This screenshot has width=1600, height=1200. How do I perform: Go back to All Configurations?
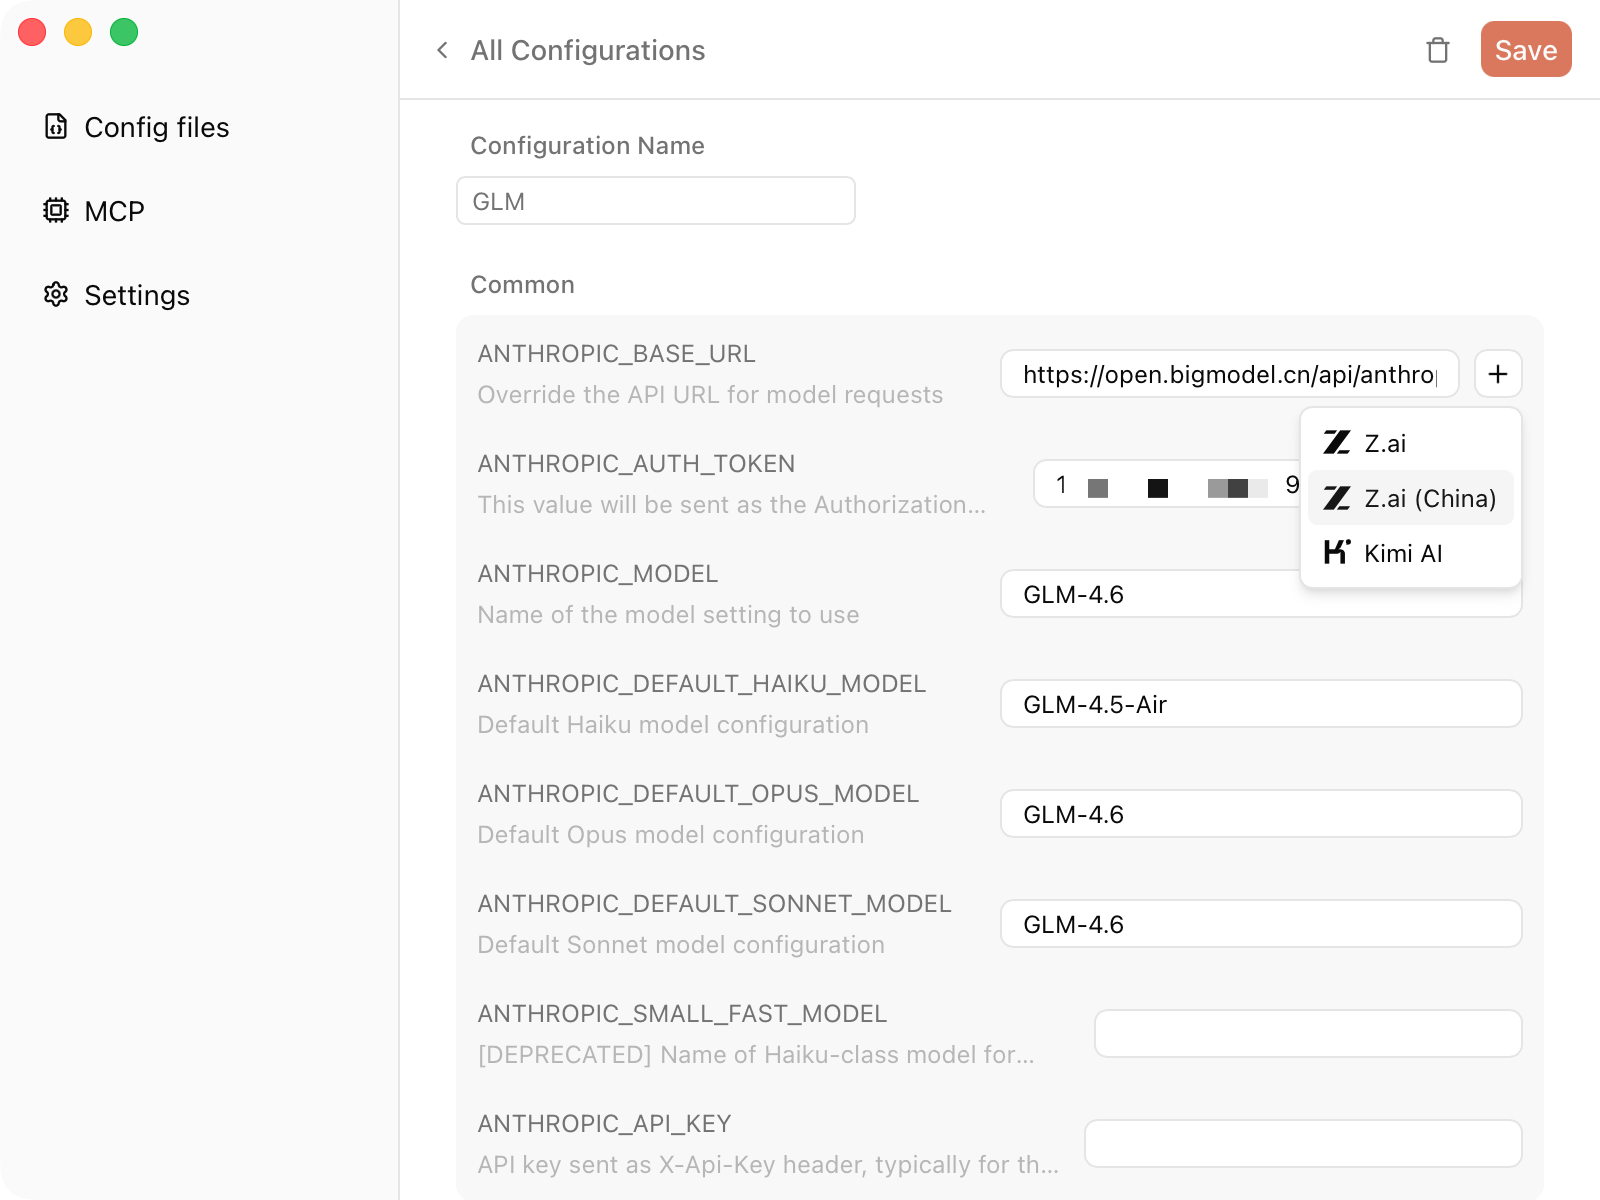pyautogui.click(x=588, y=50)
